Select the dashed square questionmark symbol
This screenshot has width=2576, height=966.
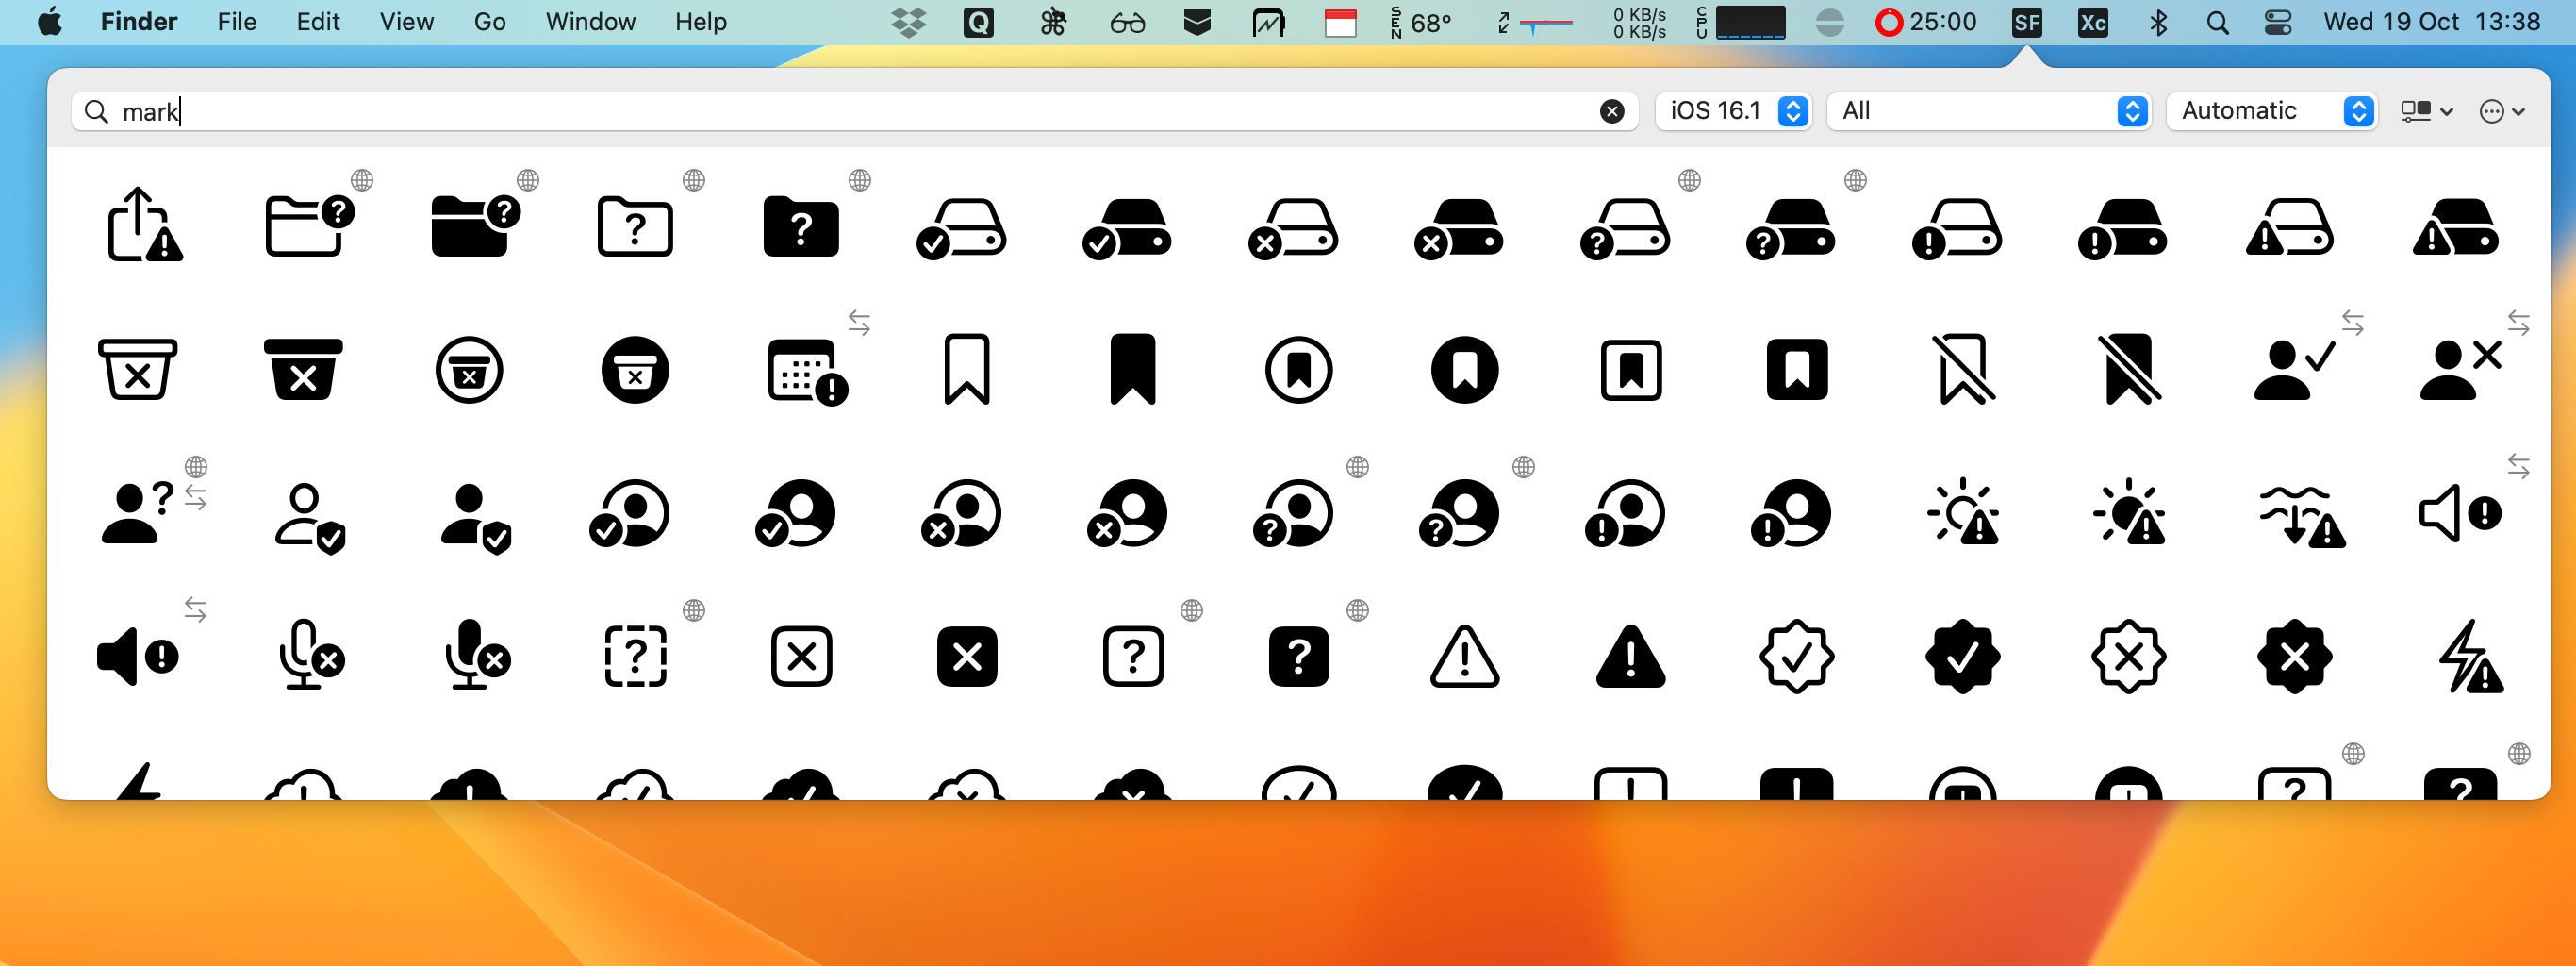pos(635,657)
